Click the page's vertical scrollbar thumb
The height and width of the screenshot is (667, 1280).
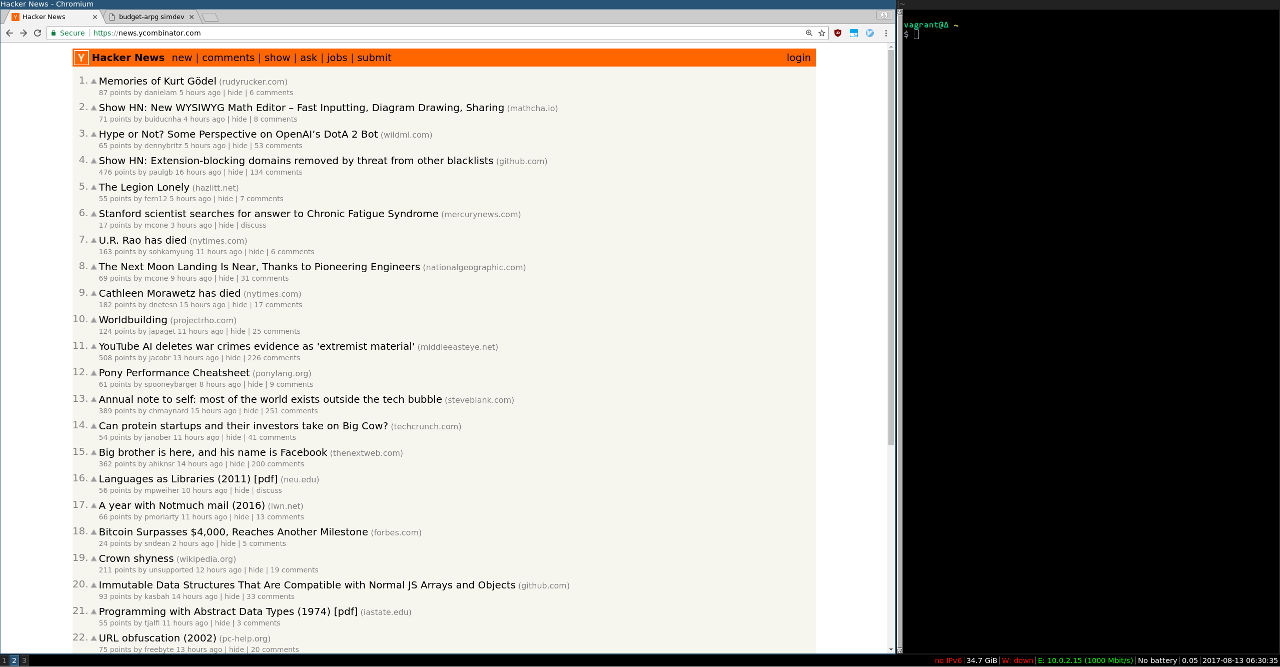[x=891, y=247]
